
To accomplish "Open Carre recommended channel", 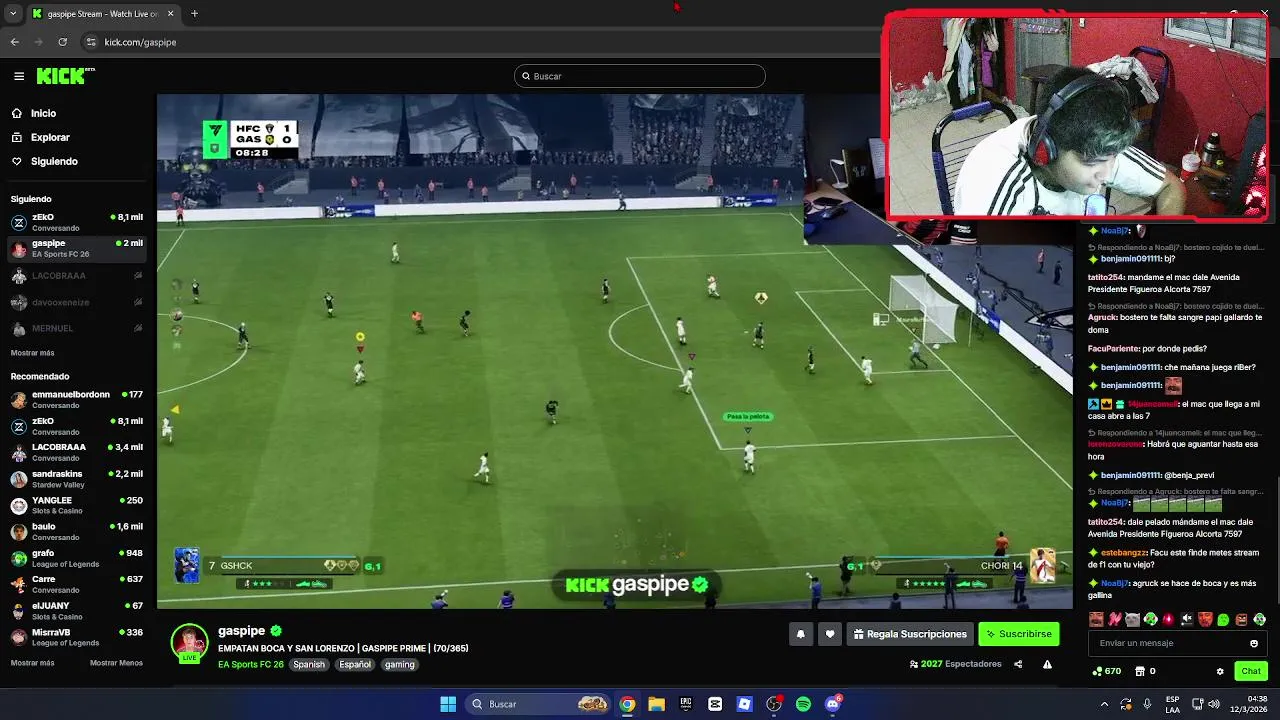I will (78, 585).
